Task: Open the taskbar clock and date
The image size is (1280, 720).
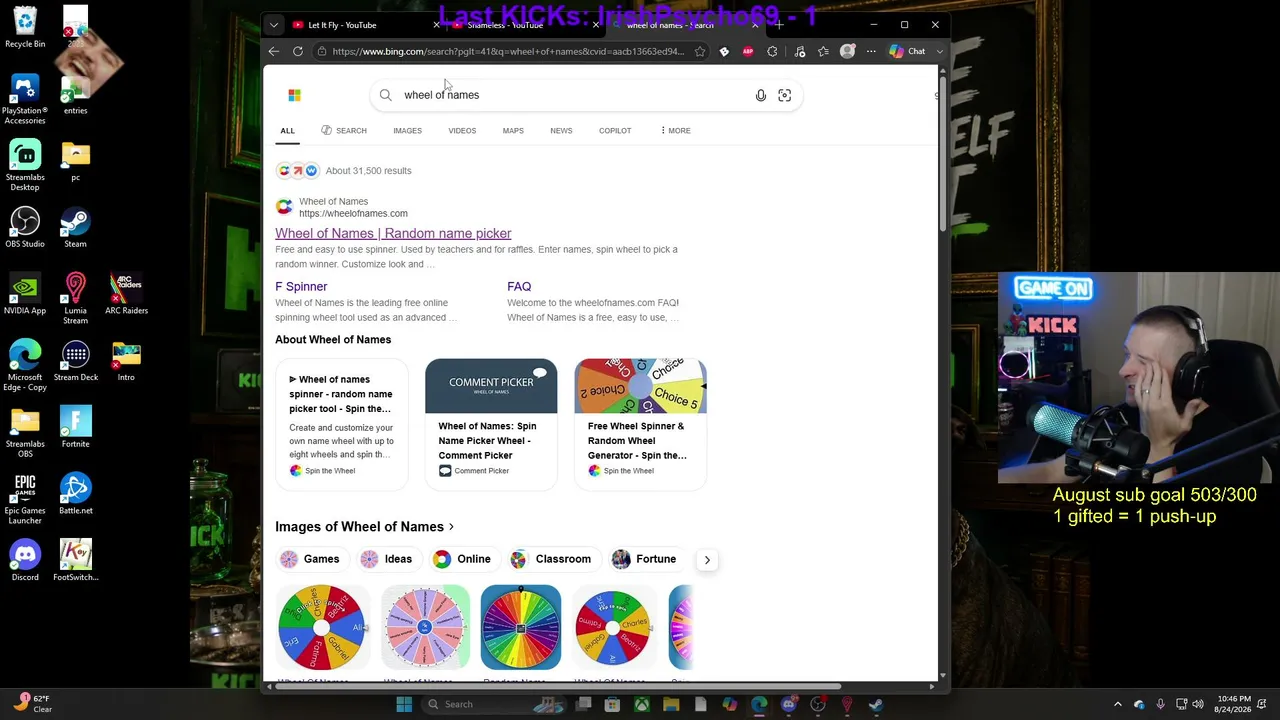Action: point(1231,704)
